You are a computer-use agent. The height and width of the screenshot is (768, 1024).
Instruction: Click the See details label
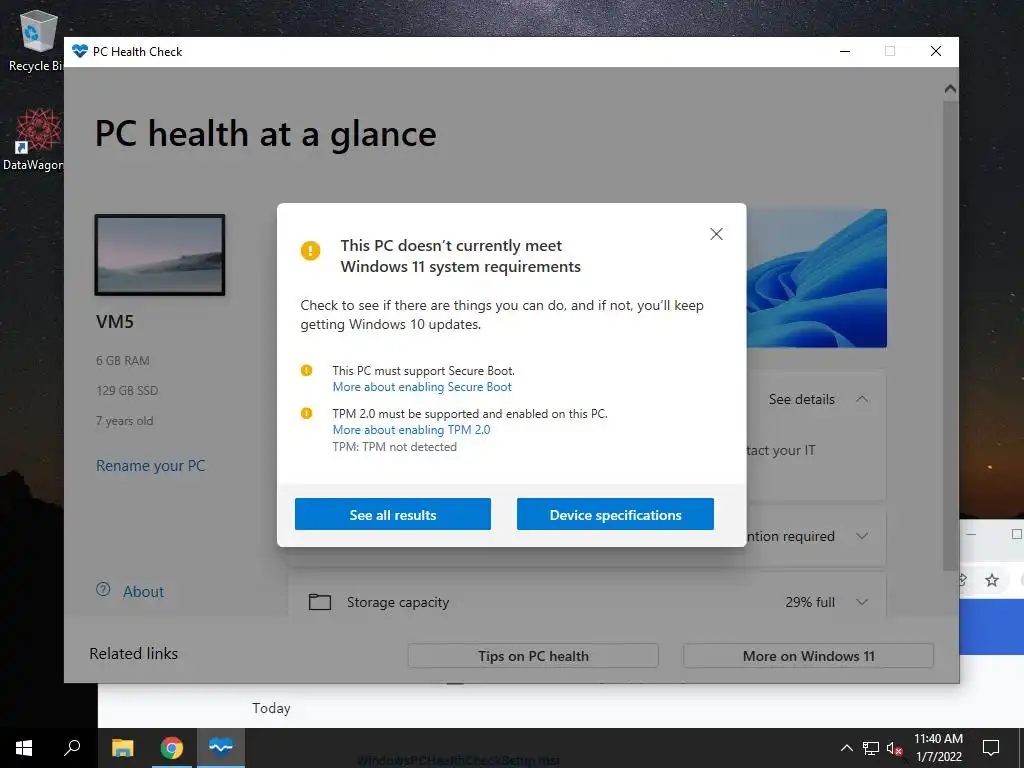coord(801,399)
